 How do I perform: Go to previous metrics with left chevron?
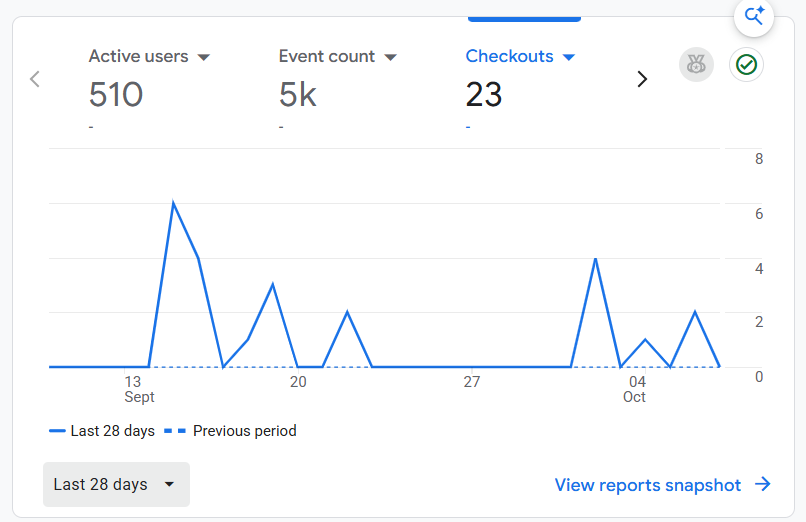pos(35,79)
